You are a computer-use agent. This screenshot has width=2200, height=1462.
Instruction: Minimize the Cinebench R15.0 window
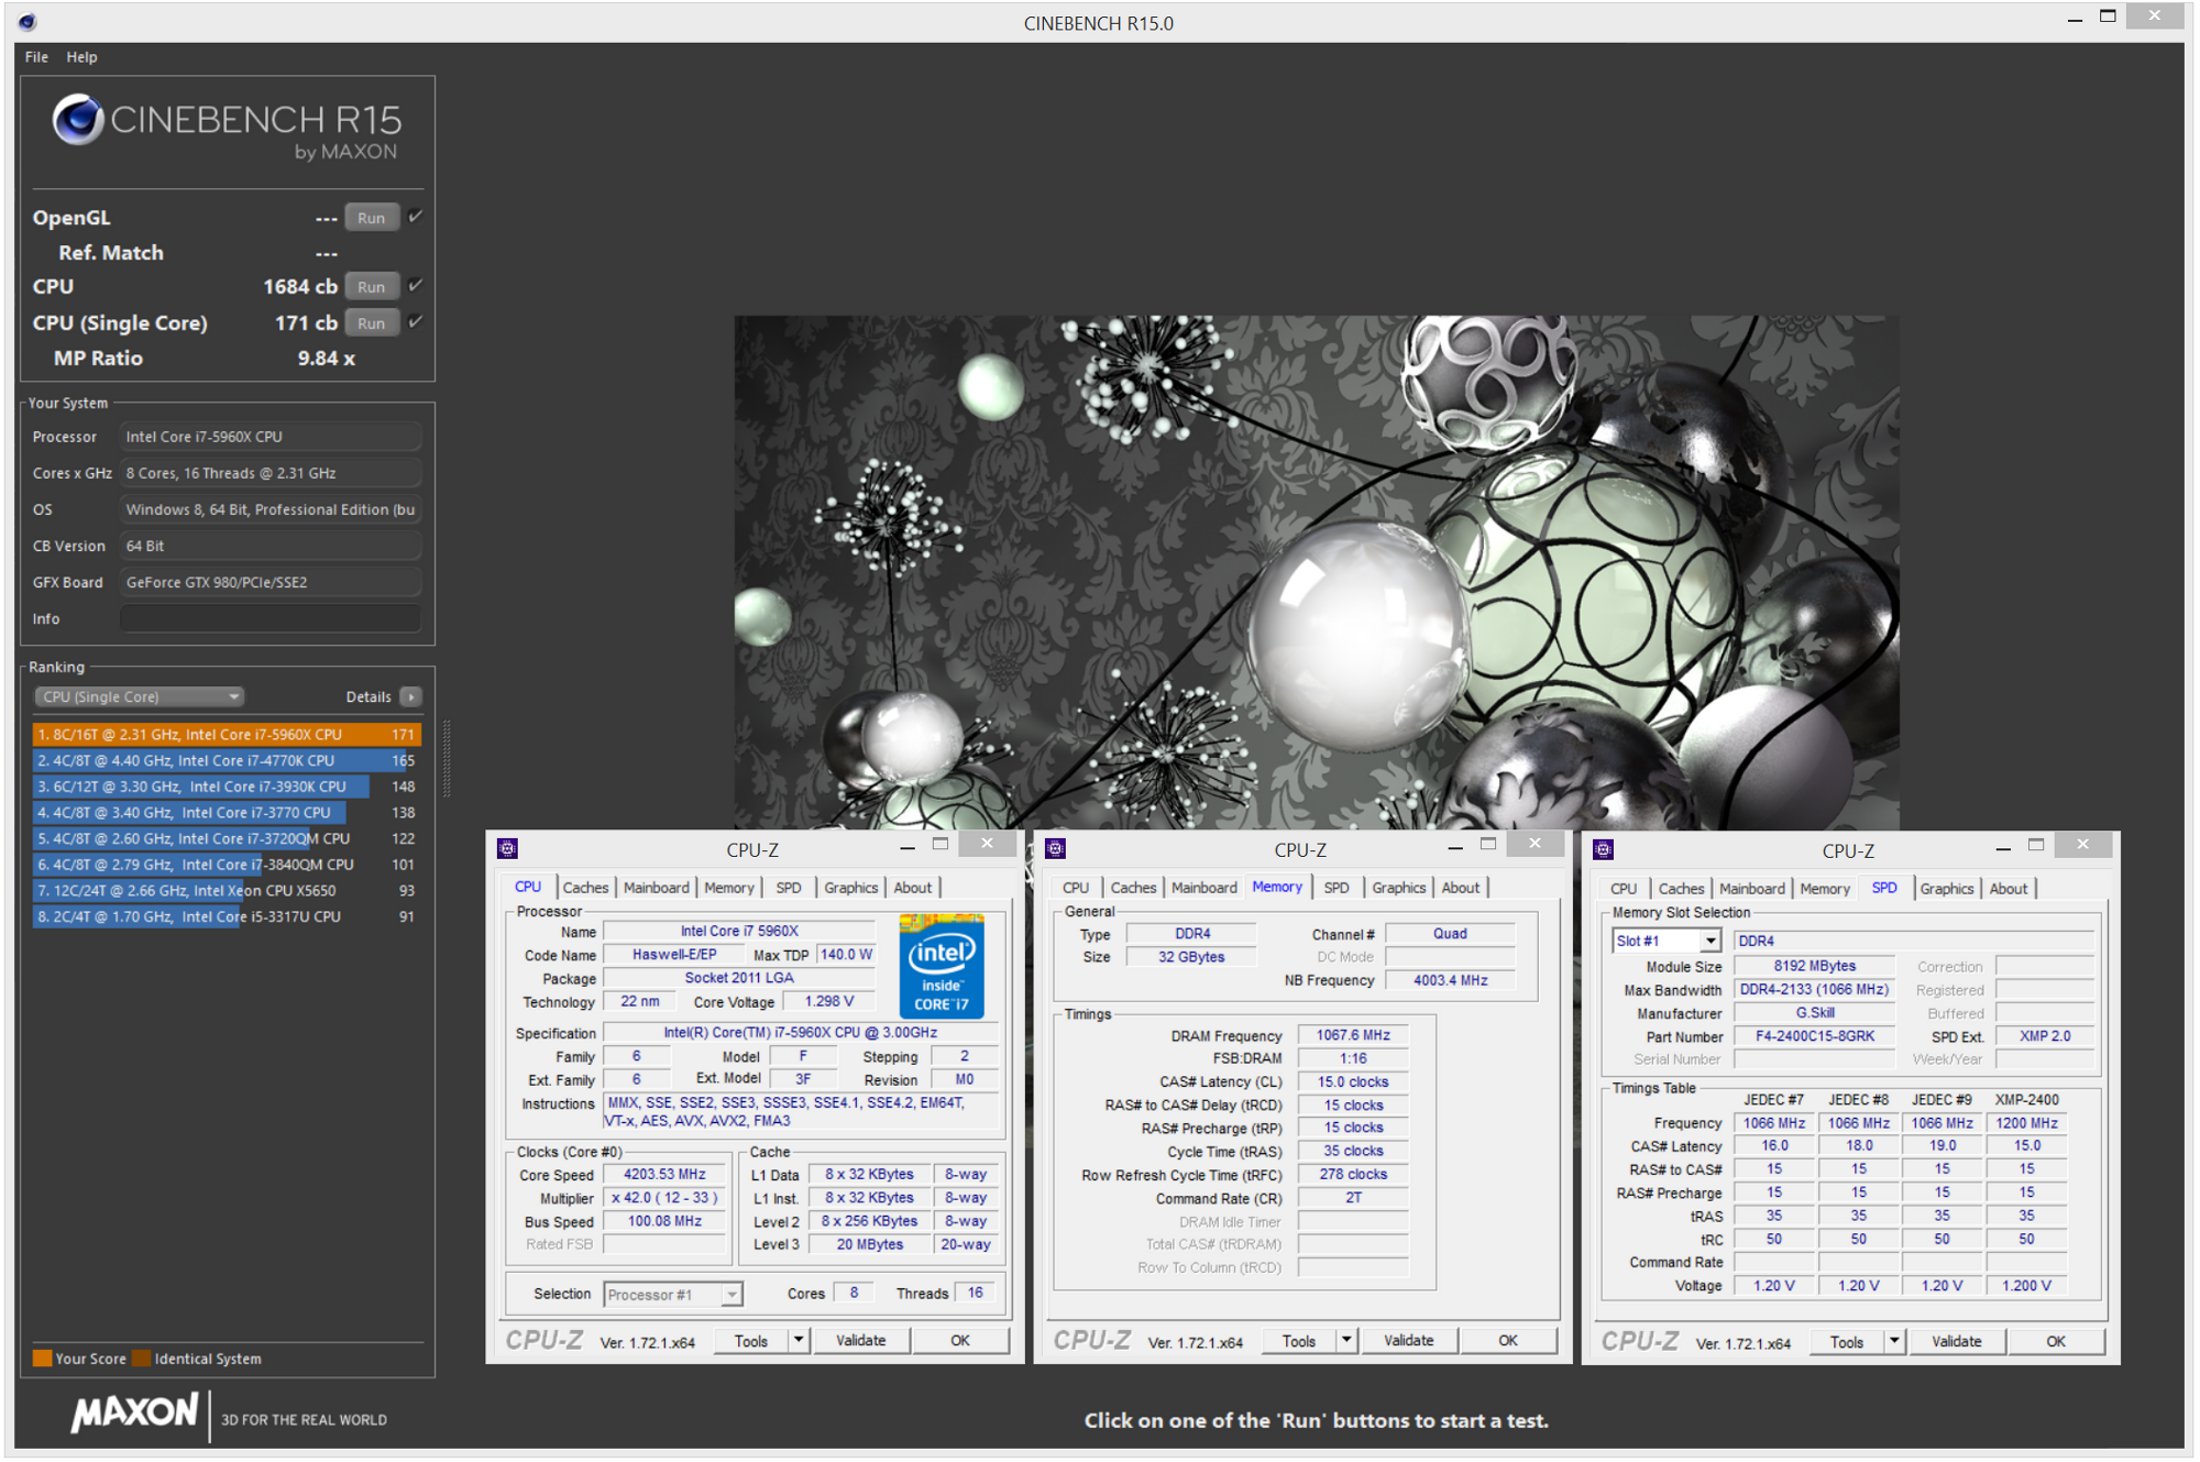coord(2074,18)
